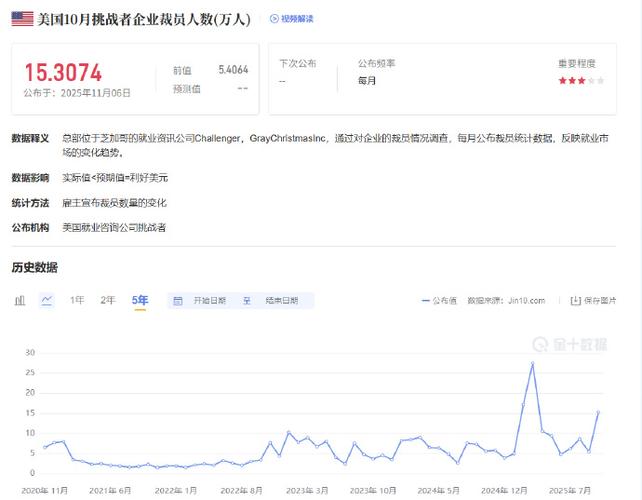Screen dimensions: 642x500
Task: Click the 公布于：2025年11月06日 date text
Action: pos(77,93)
